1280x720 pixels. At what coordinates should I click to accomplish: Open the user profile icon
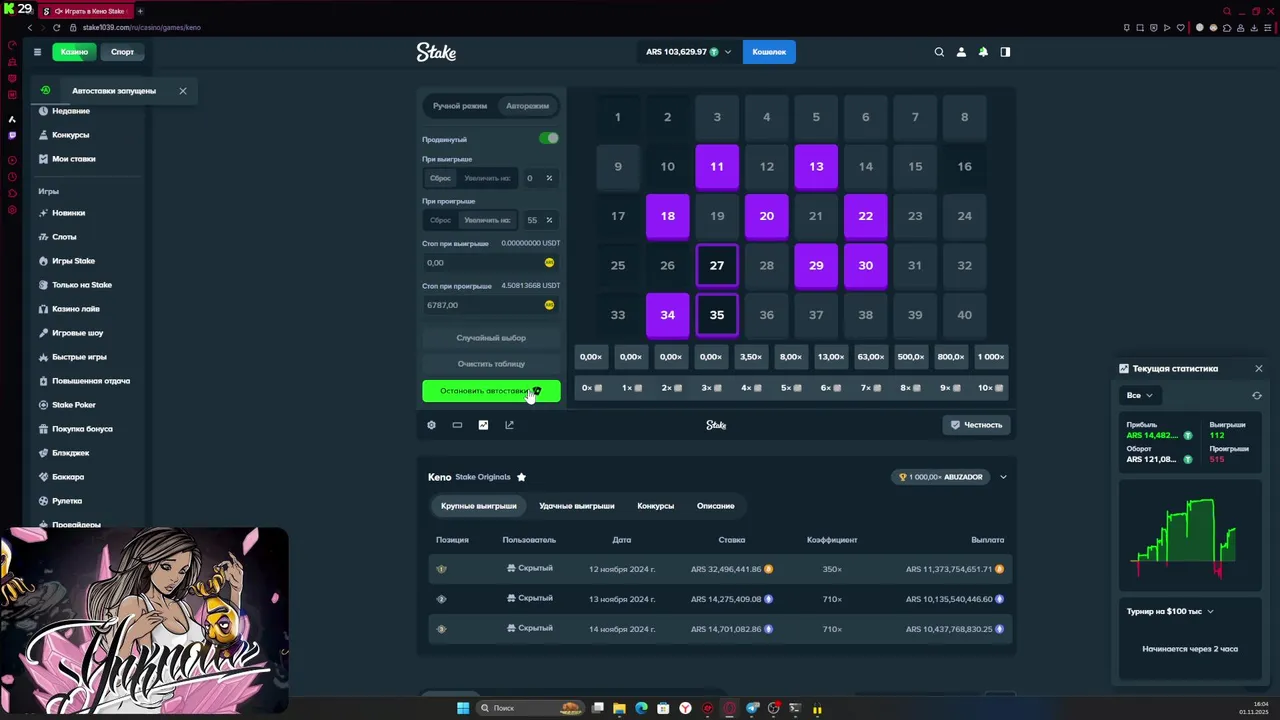pyautogui.click(x=961, y=52)
